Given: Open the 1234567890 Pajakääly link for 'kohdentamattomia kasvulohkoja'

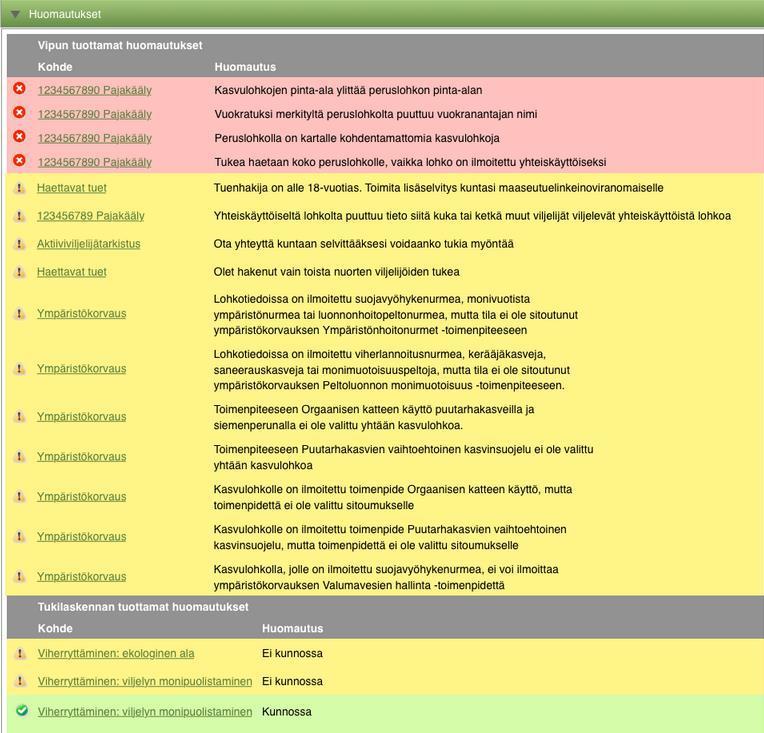Looking at the screenshot, I should (x=95, y=138).
